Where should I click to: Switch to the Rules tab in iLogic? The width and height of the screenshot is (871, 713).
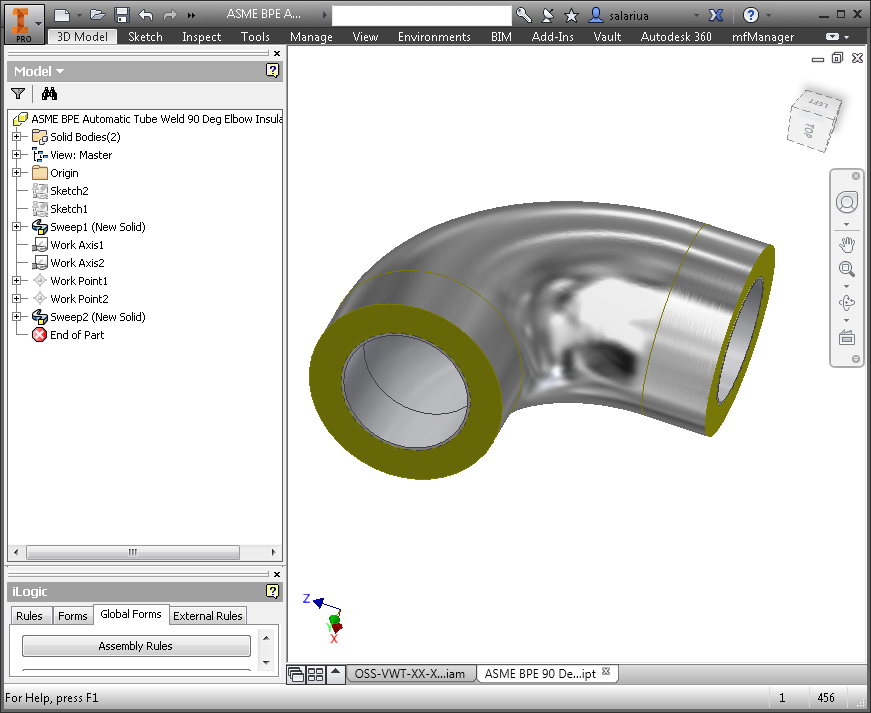pos(30,616)
